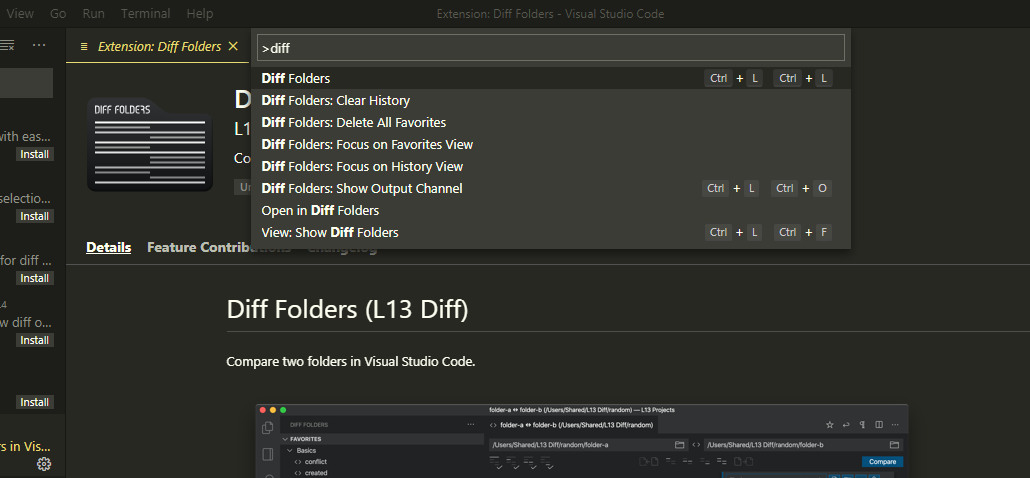Install the extension described 'w diff o...'

35,340
